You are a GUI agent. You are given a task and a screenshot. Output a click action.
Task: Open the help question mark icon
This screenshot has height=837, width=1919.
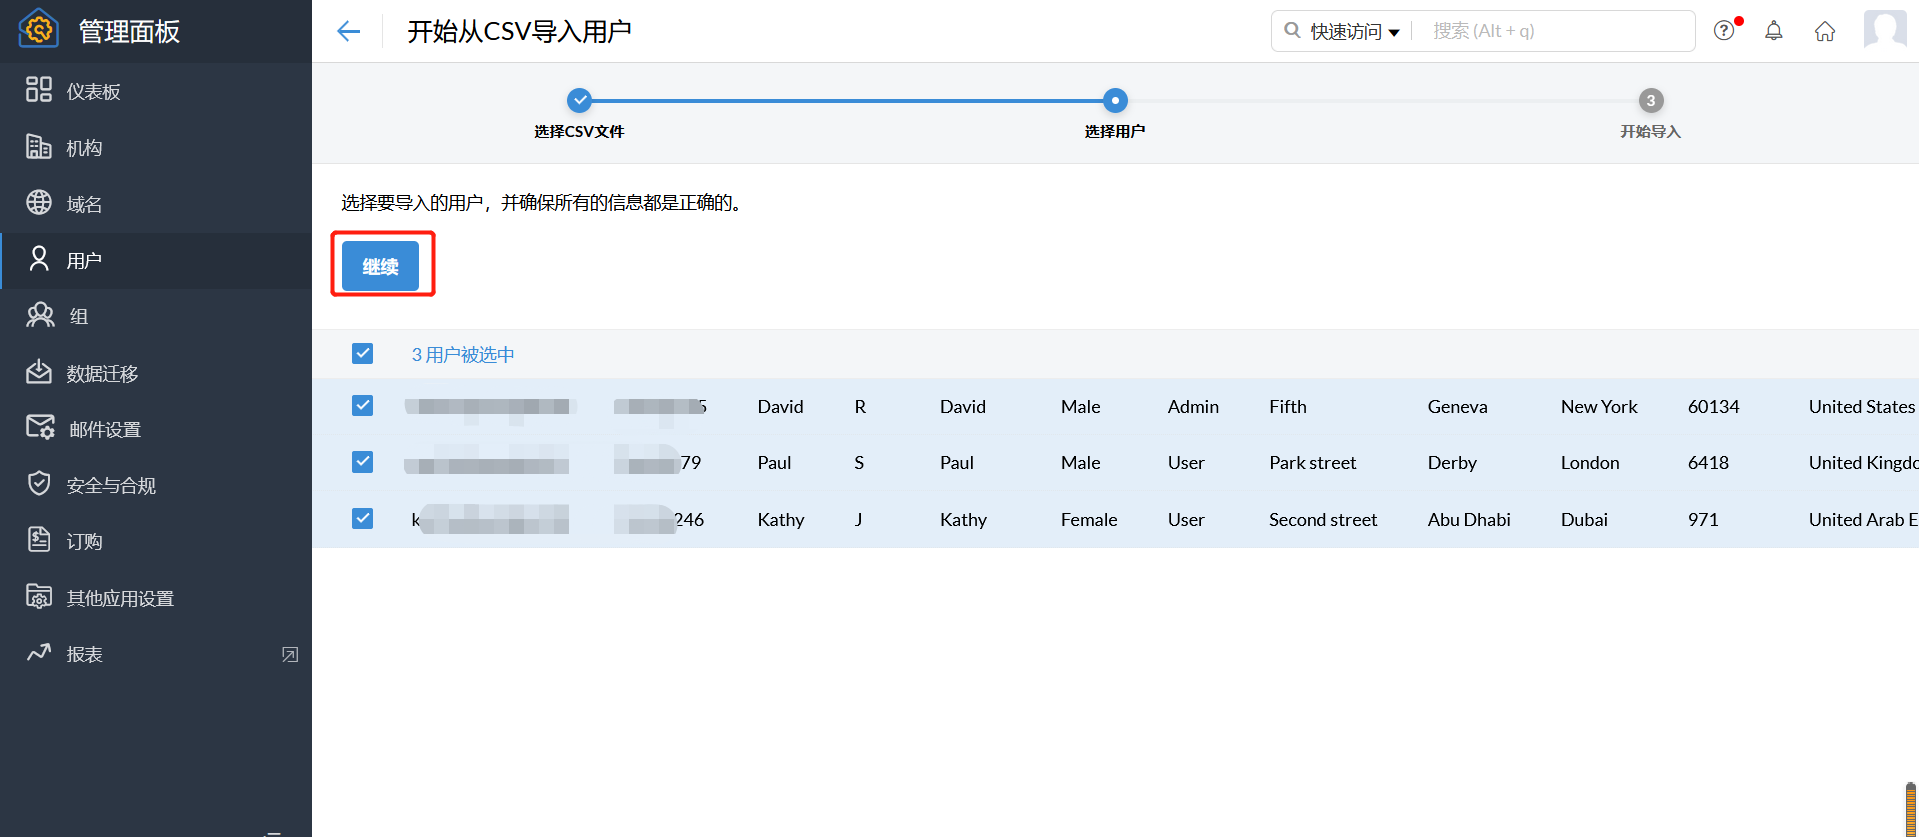(x=1724, y=31)
